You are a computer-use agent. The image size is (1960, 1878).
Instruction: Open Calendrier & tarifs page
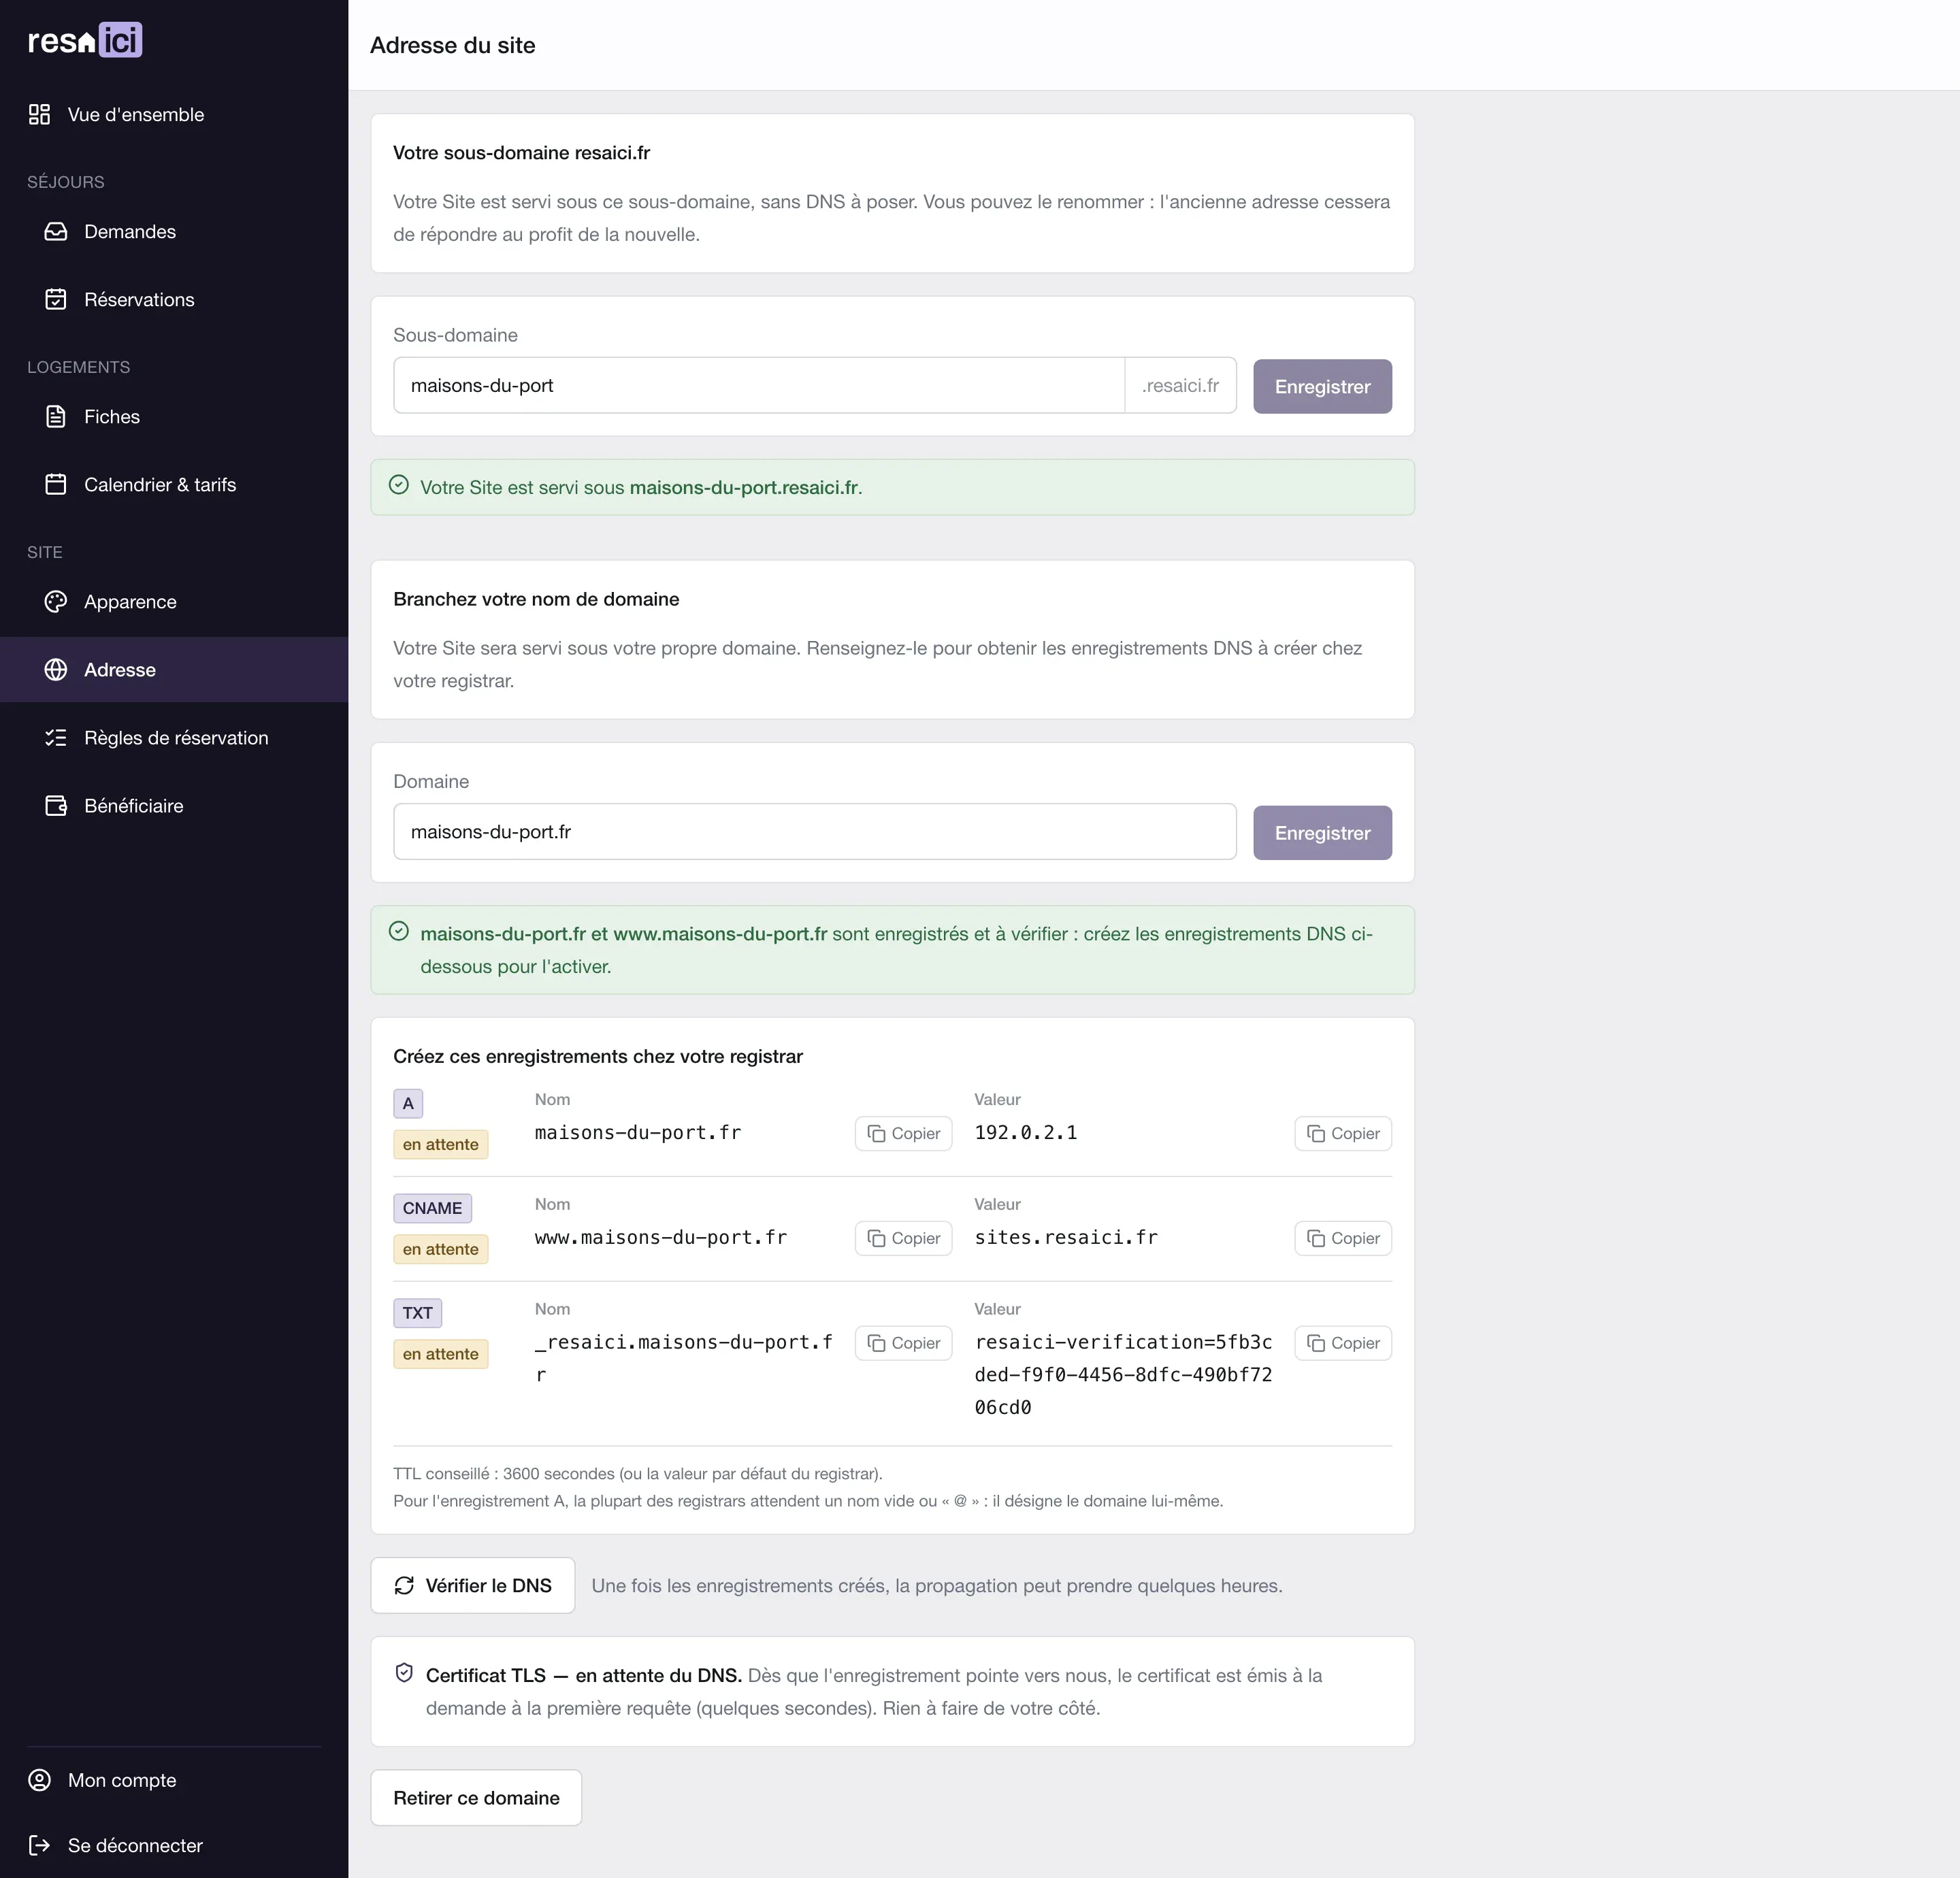click(174, 485)
